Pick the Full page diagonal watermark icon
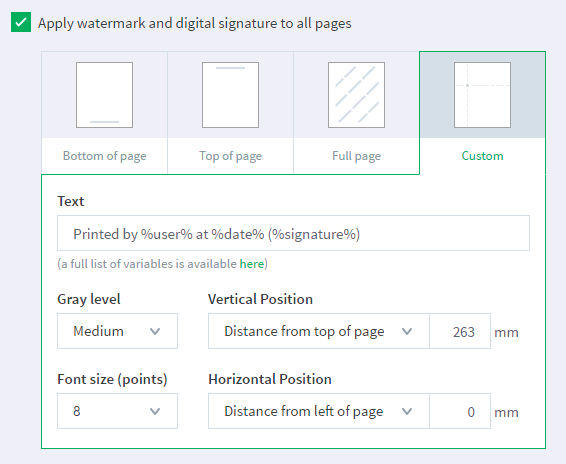566x464 pixels. point(356,95)
